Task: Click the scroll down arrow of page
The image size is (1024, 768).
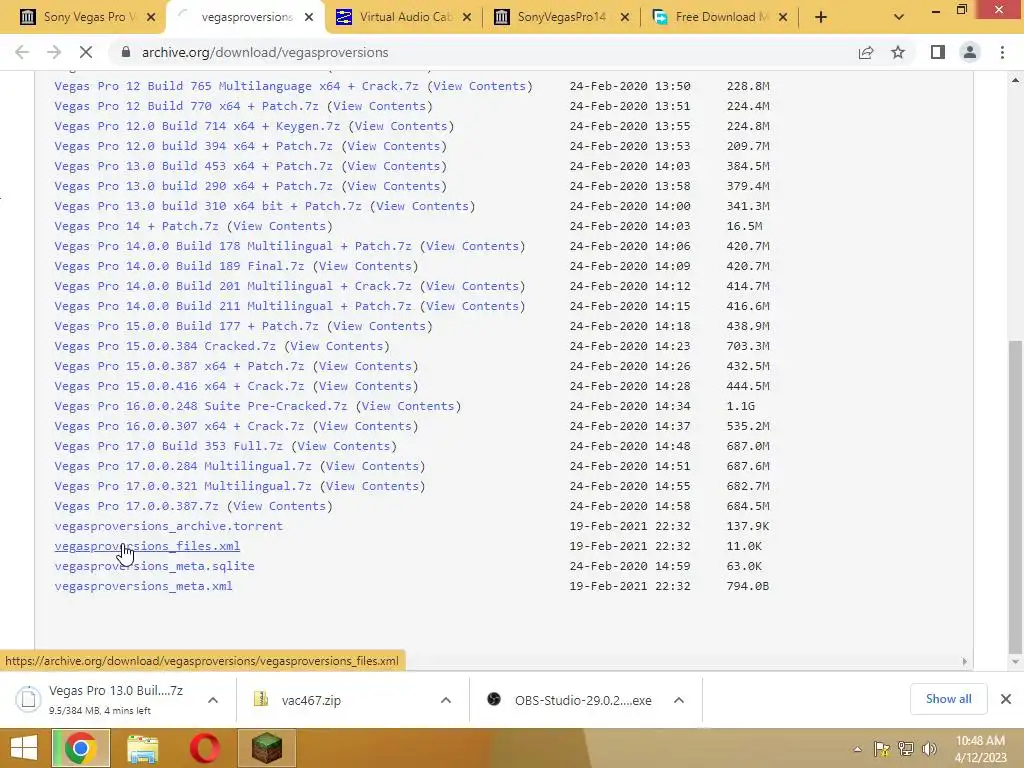Action: 1015,662
